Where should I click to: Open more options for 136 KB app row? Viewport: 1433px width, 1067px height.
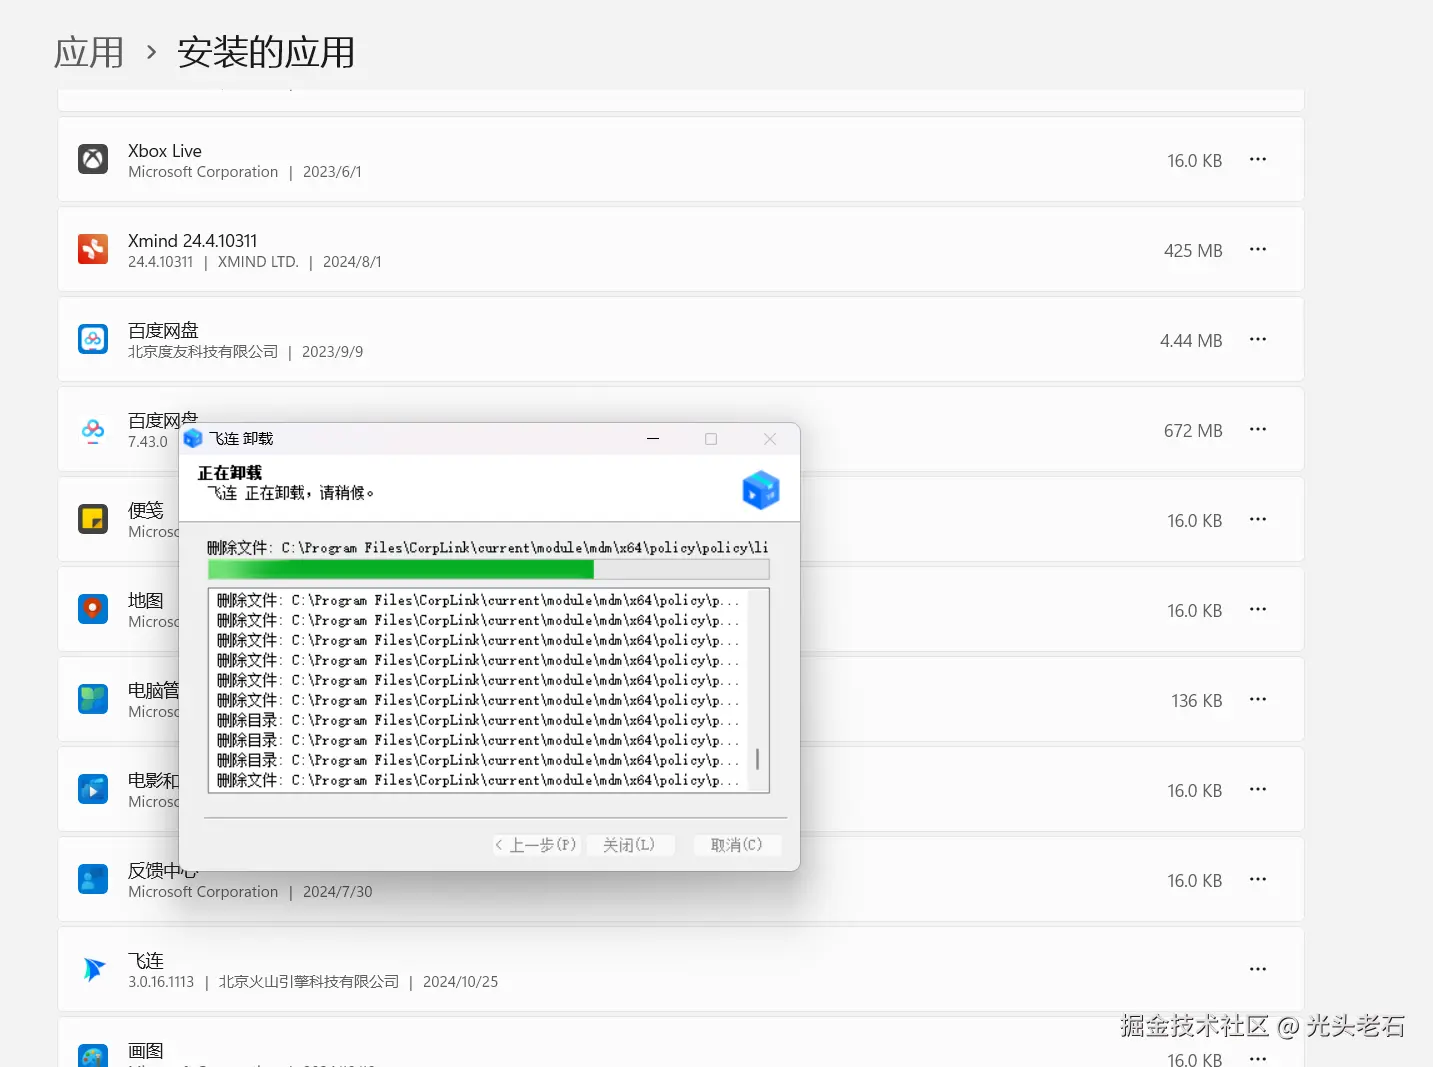tap(1258, 699)
